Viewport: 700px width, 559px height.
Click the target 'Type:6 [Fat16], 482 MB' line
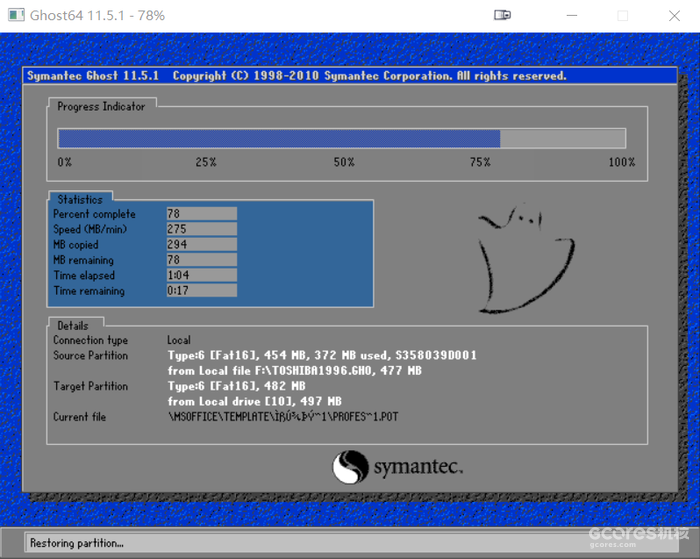[x=237, y=386]
